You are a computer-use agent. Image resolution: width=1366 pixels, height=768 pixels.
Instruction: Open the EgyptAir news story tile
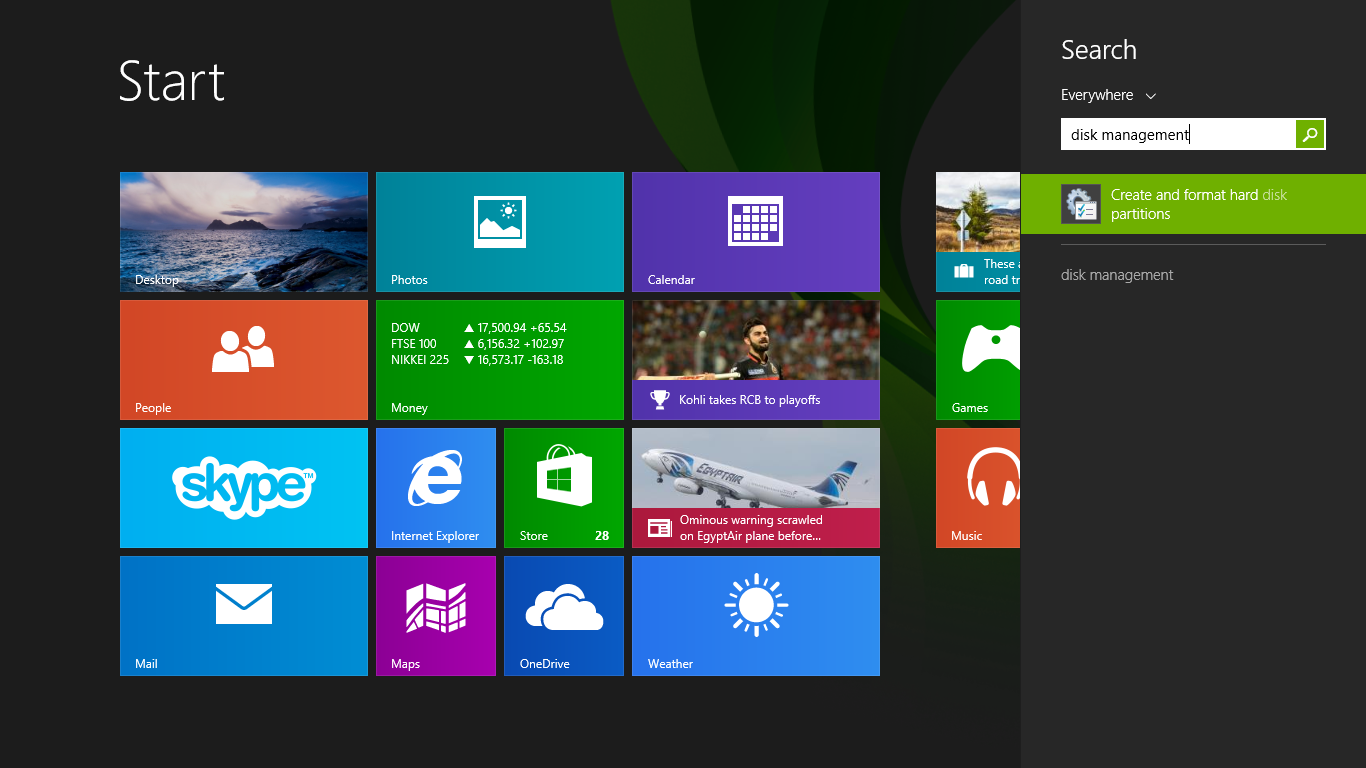pos(756,488)
